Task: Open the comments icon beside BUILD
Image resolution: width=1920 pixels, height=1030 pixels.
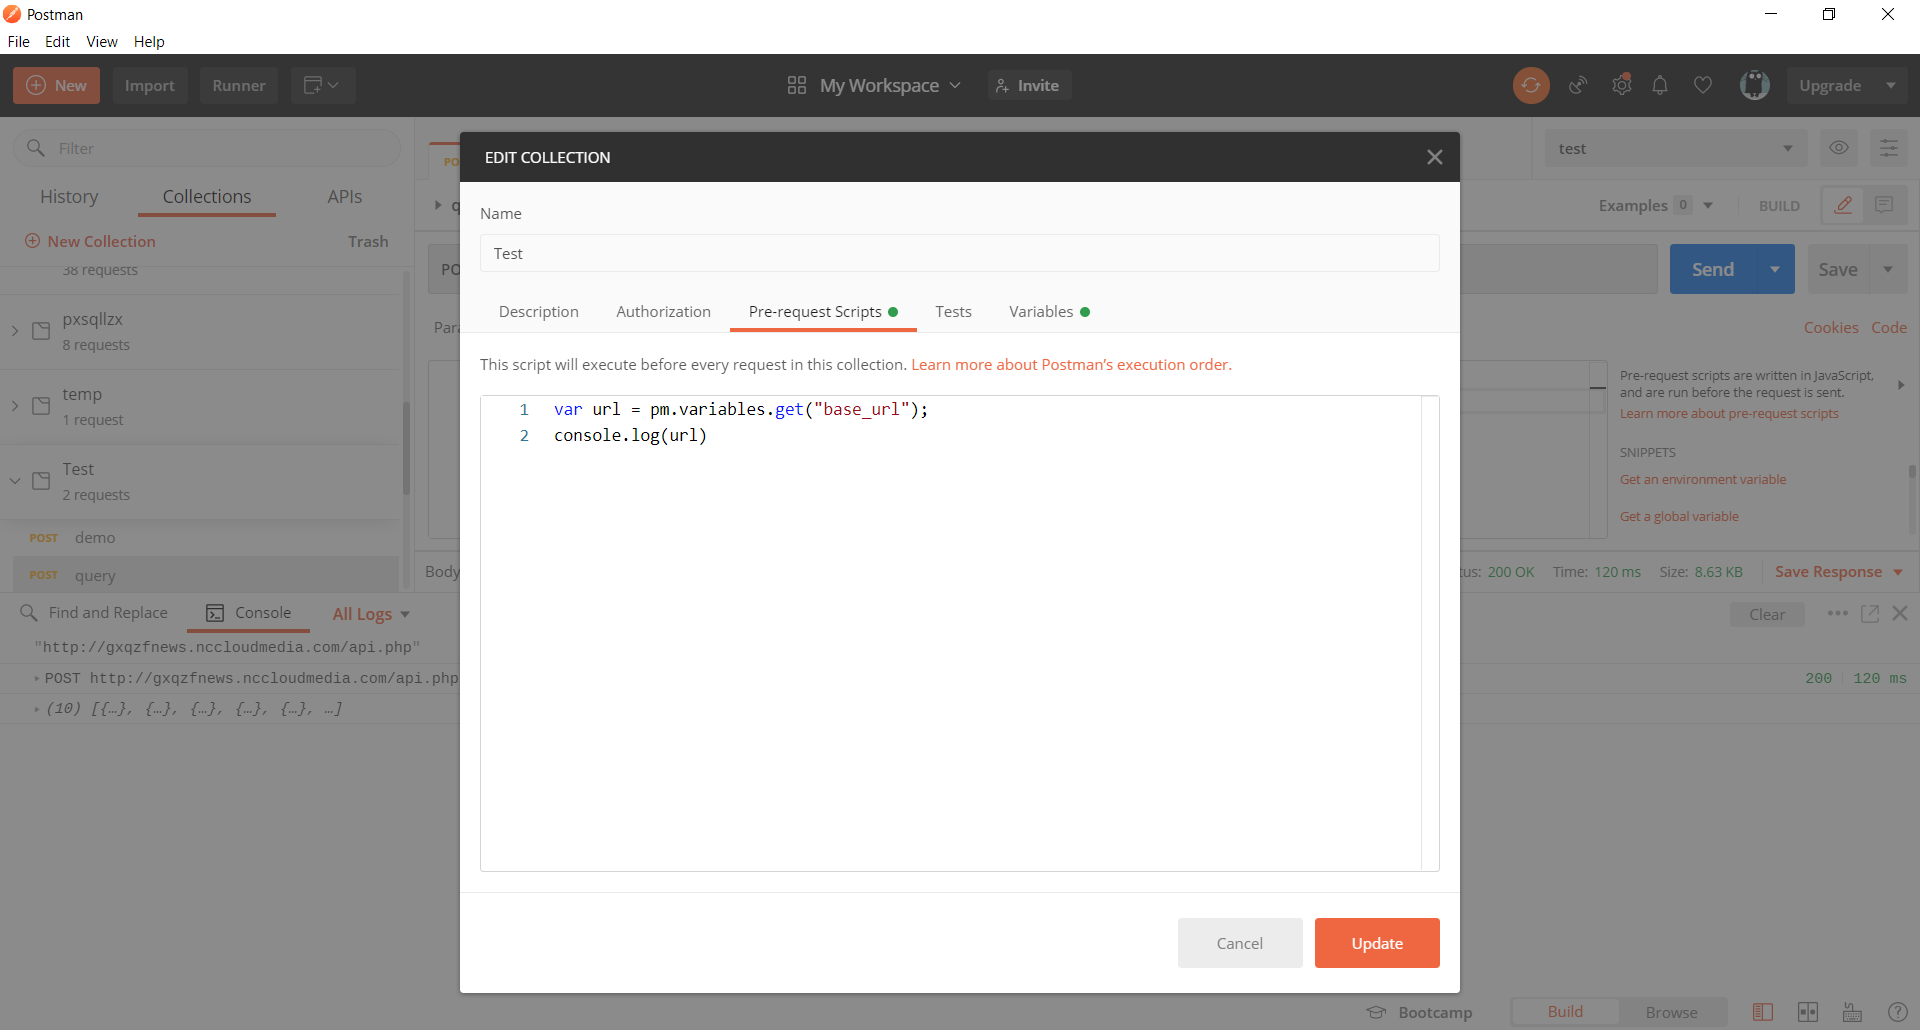Action: [x=1884, y=205]
